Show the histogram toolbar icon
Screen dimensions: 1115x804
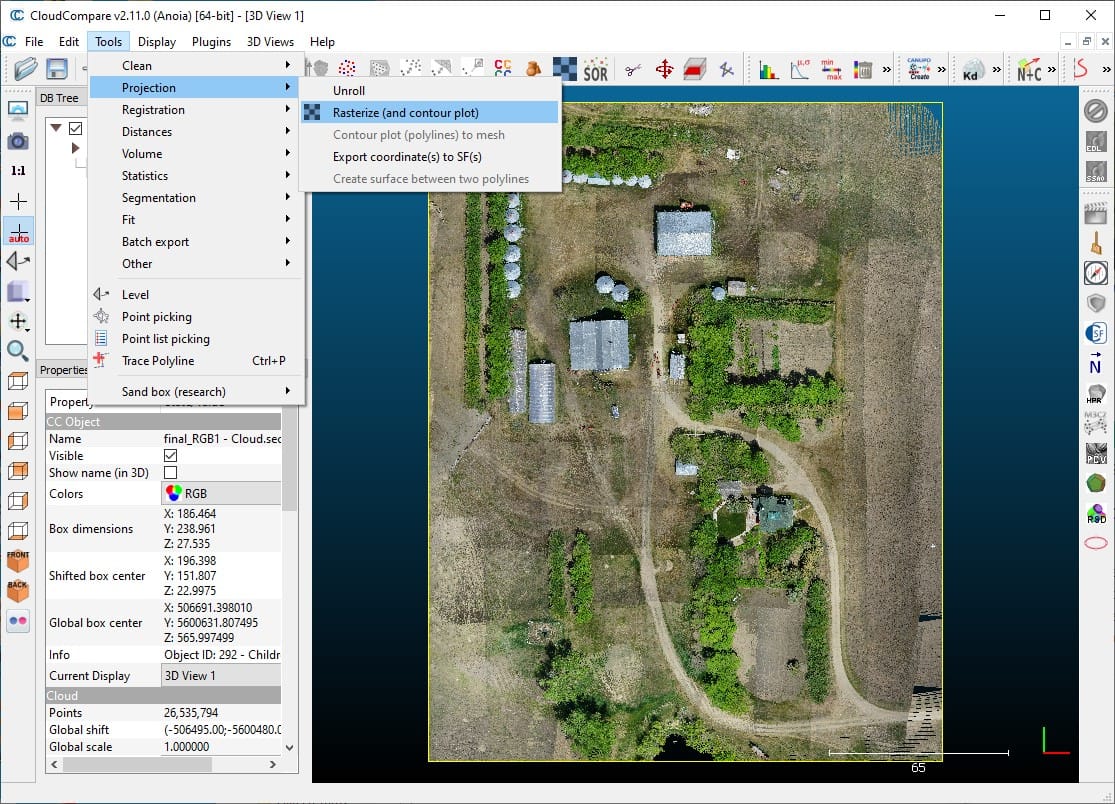[x=769, y=69]
